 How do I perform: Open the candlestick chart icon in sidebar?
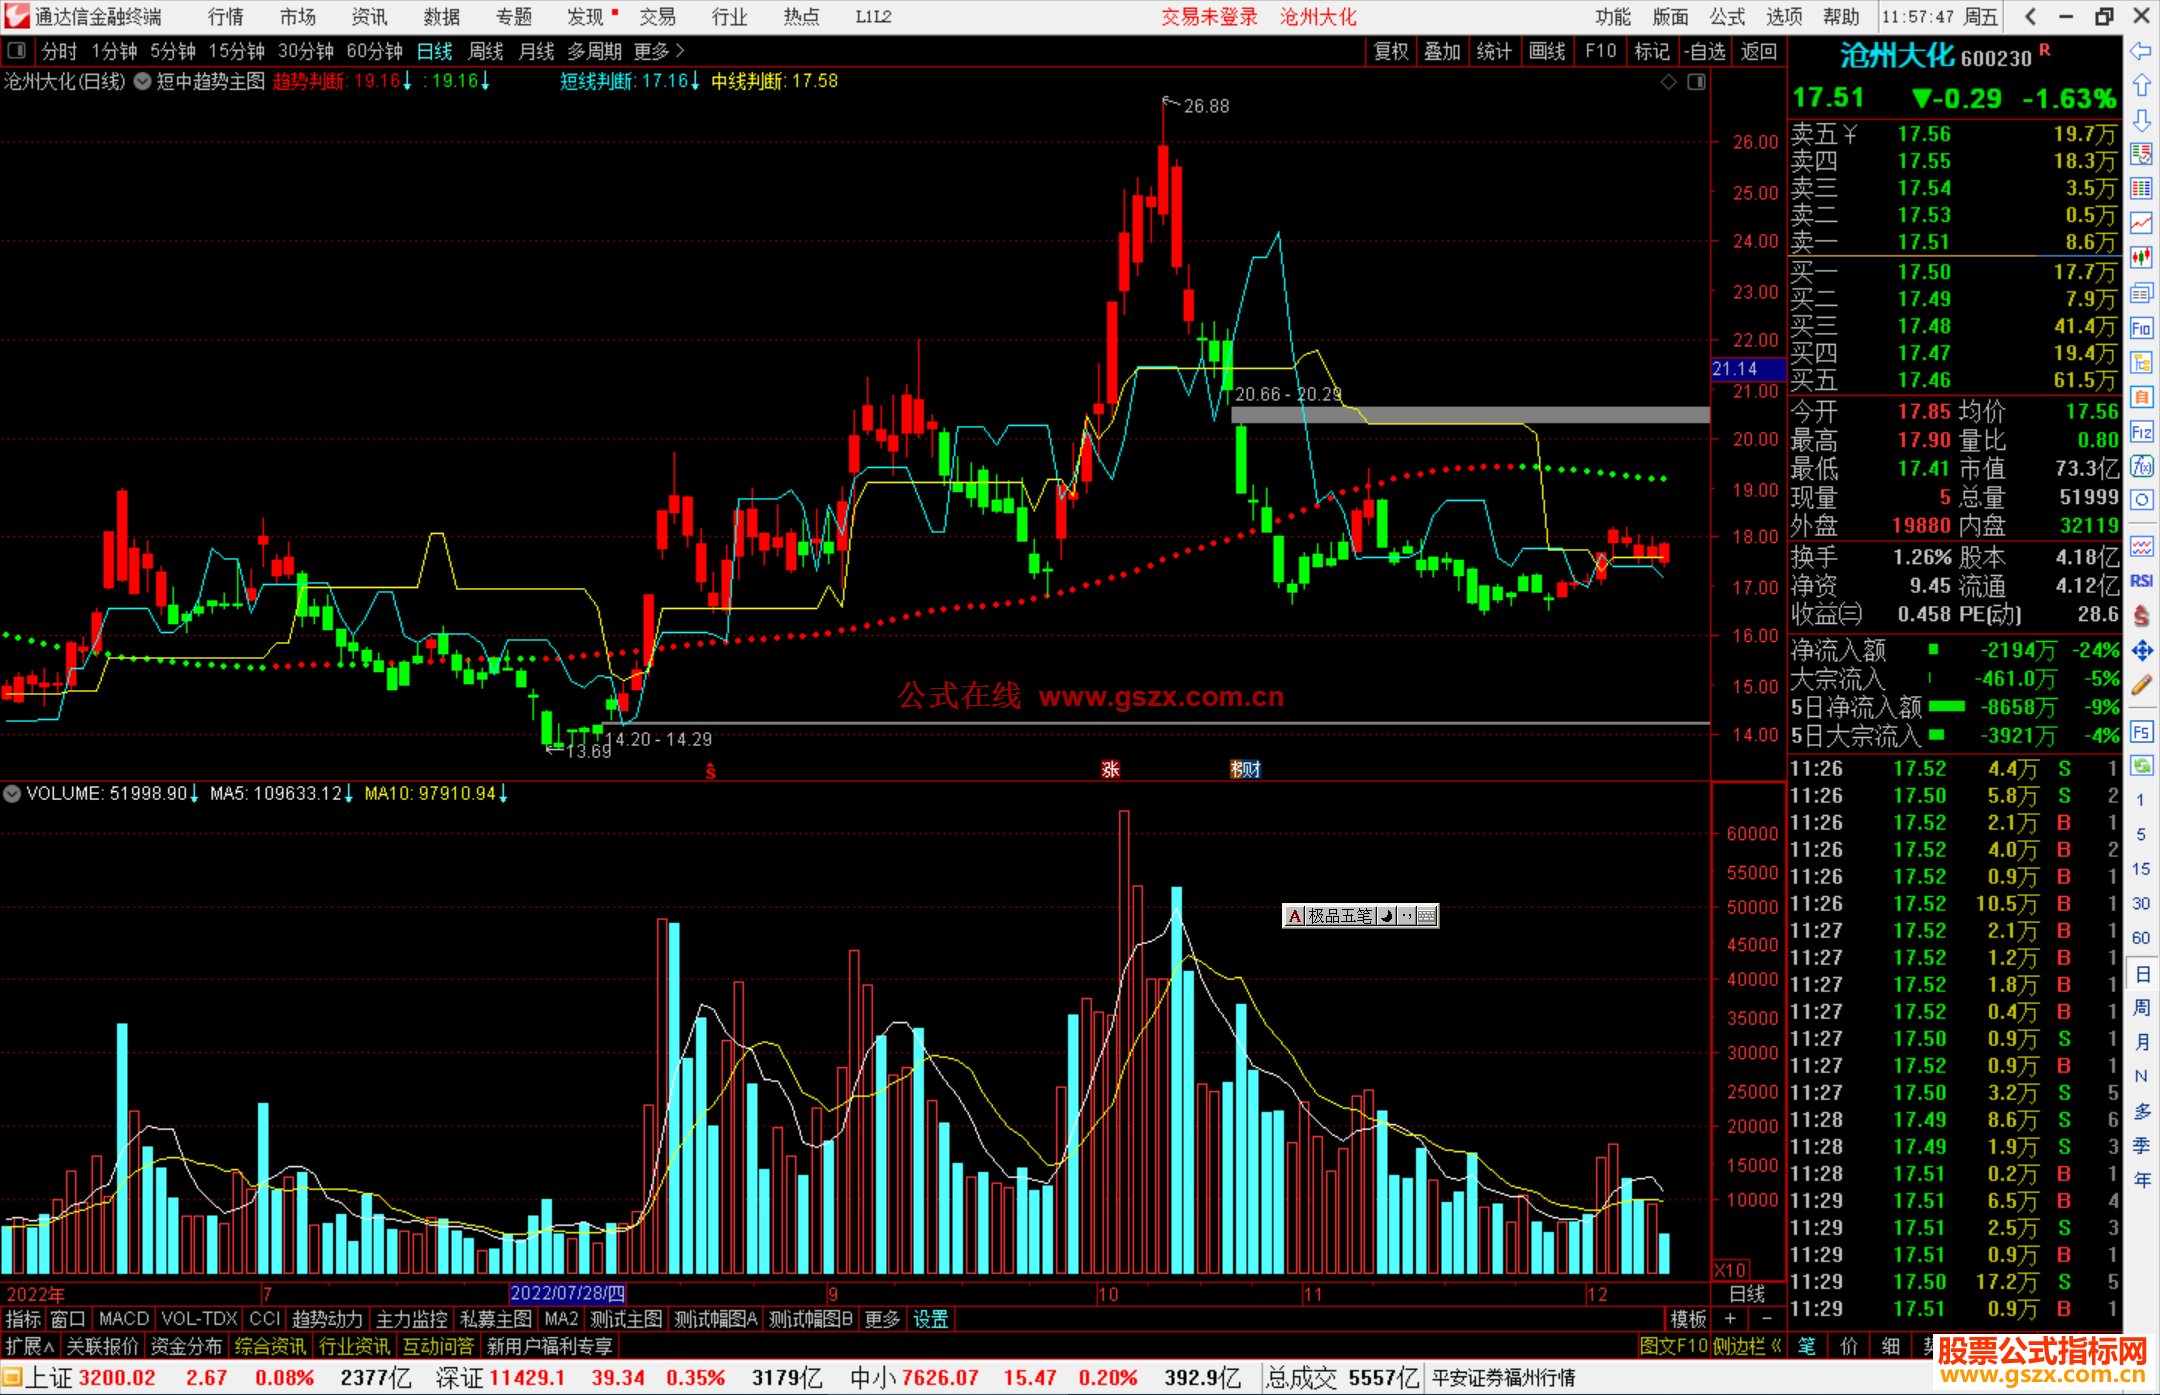[x=2141, y=258]
